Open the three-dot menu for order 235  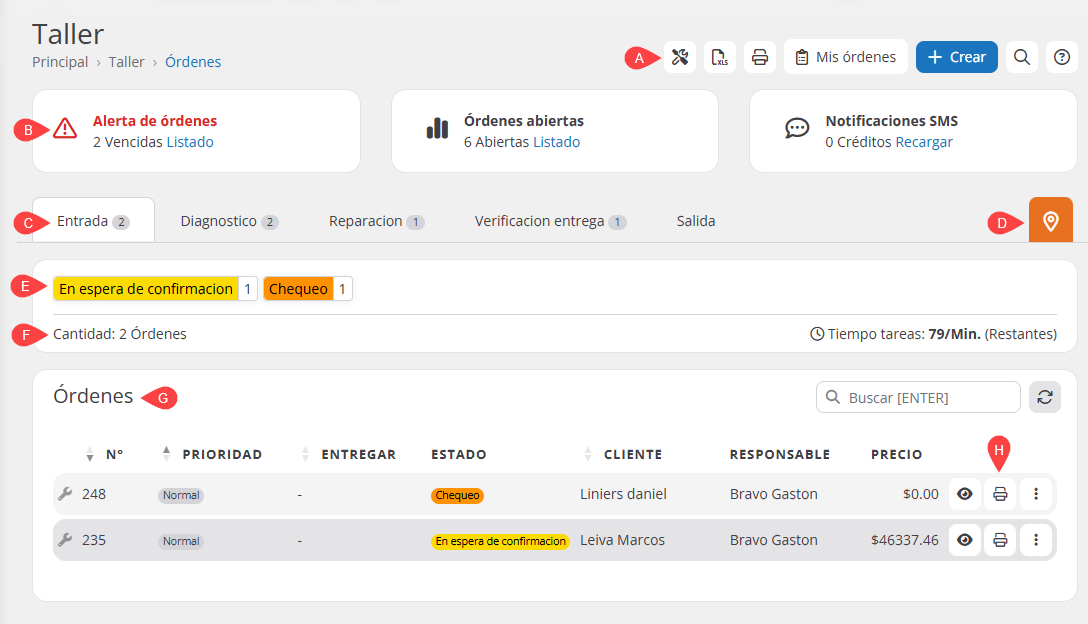1036,540
